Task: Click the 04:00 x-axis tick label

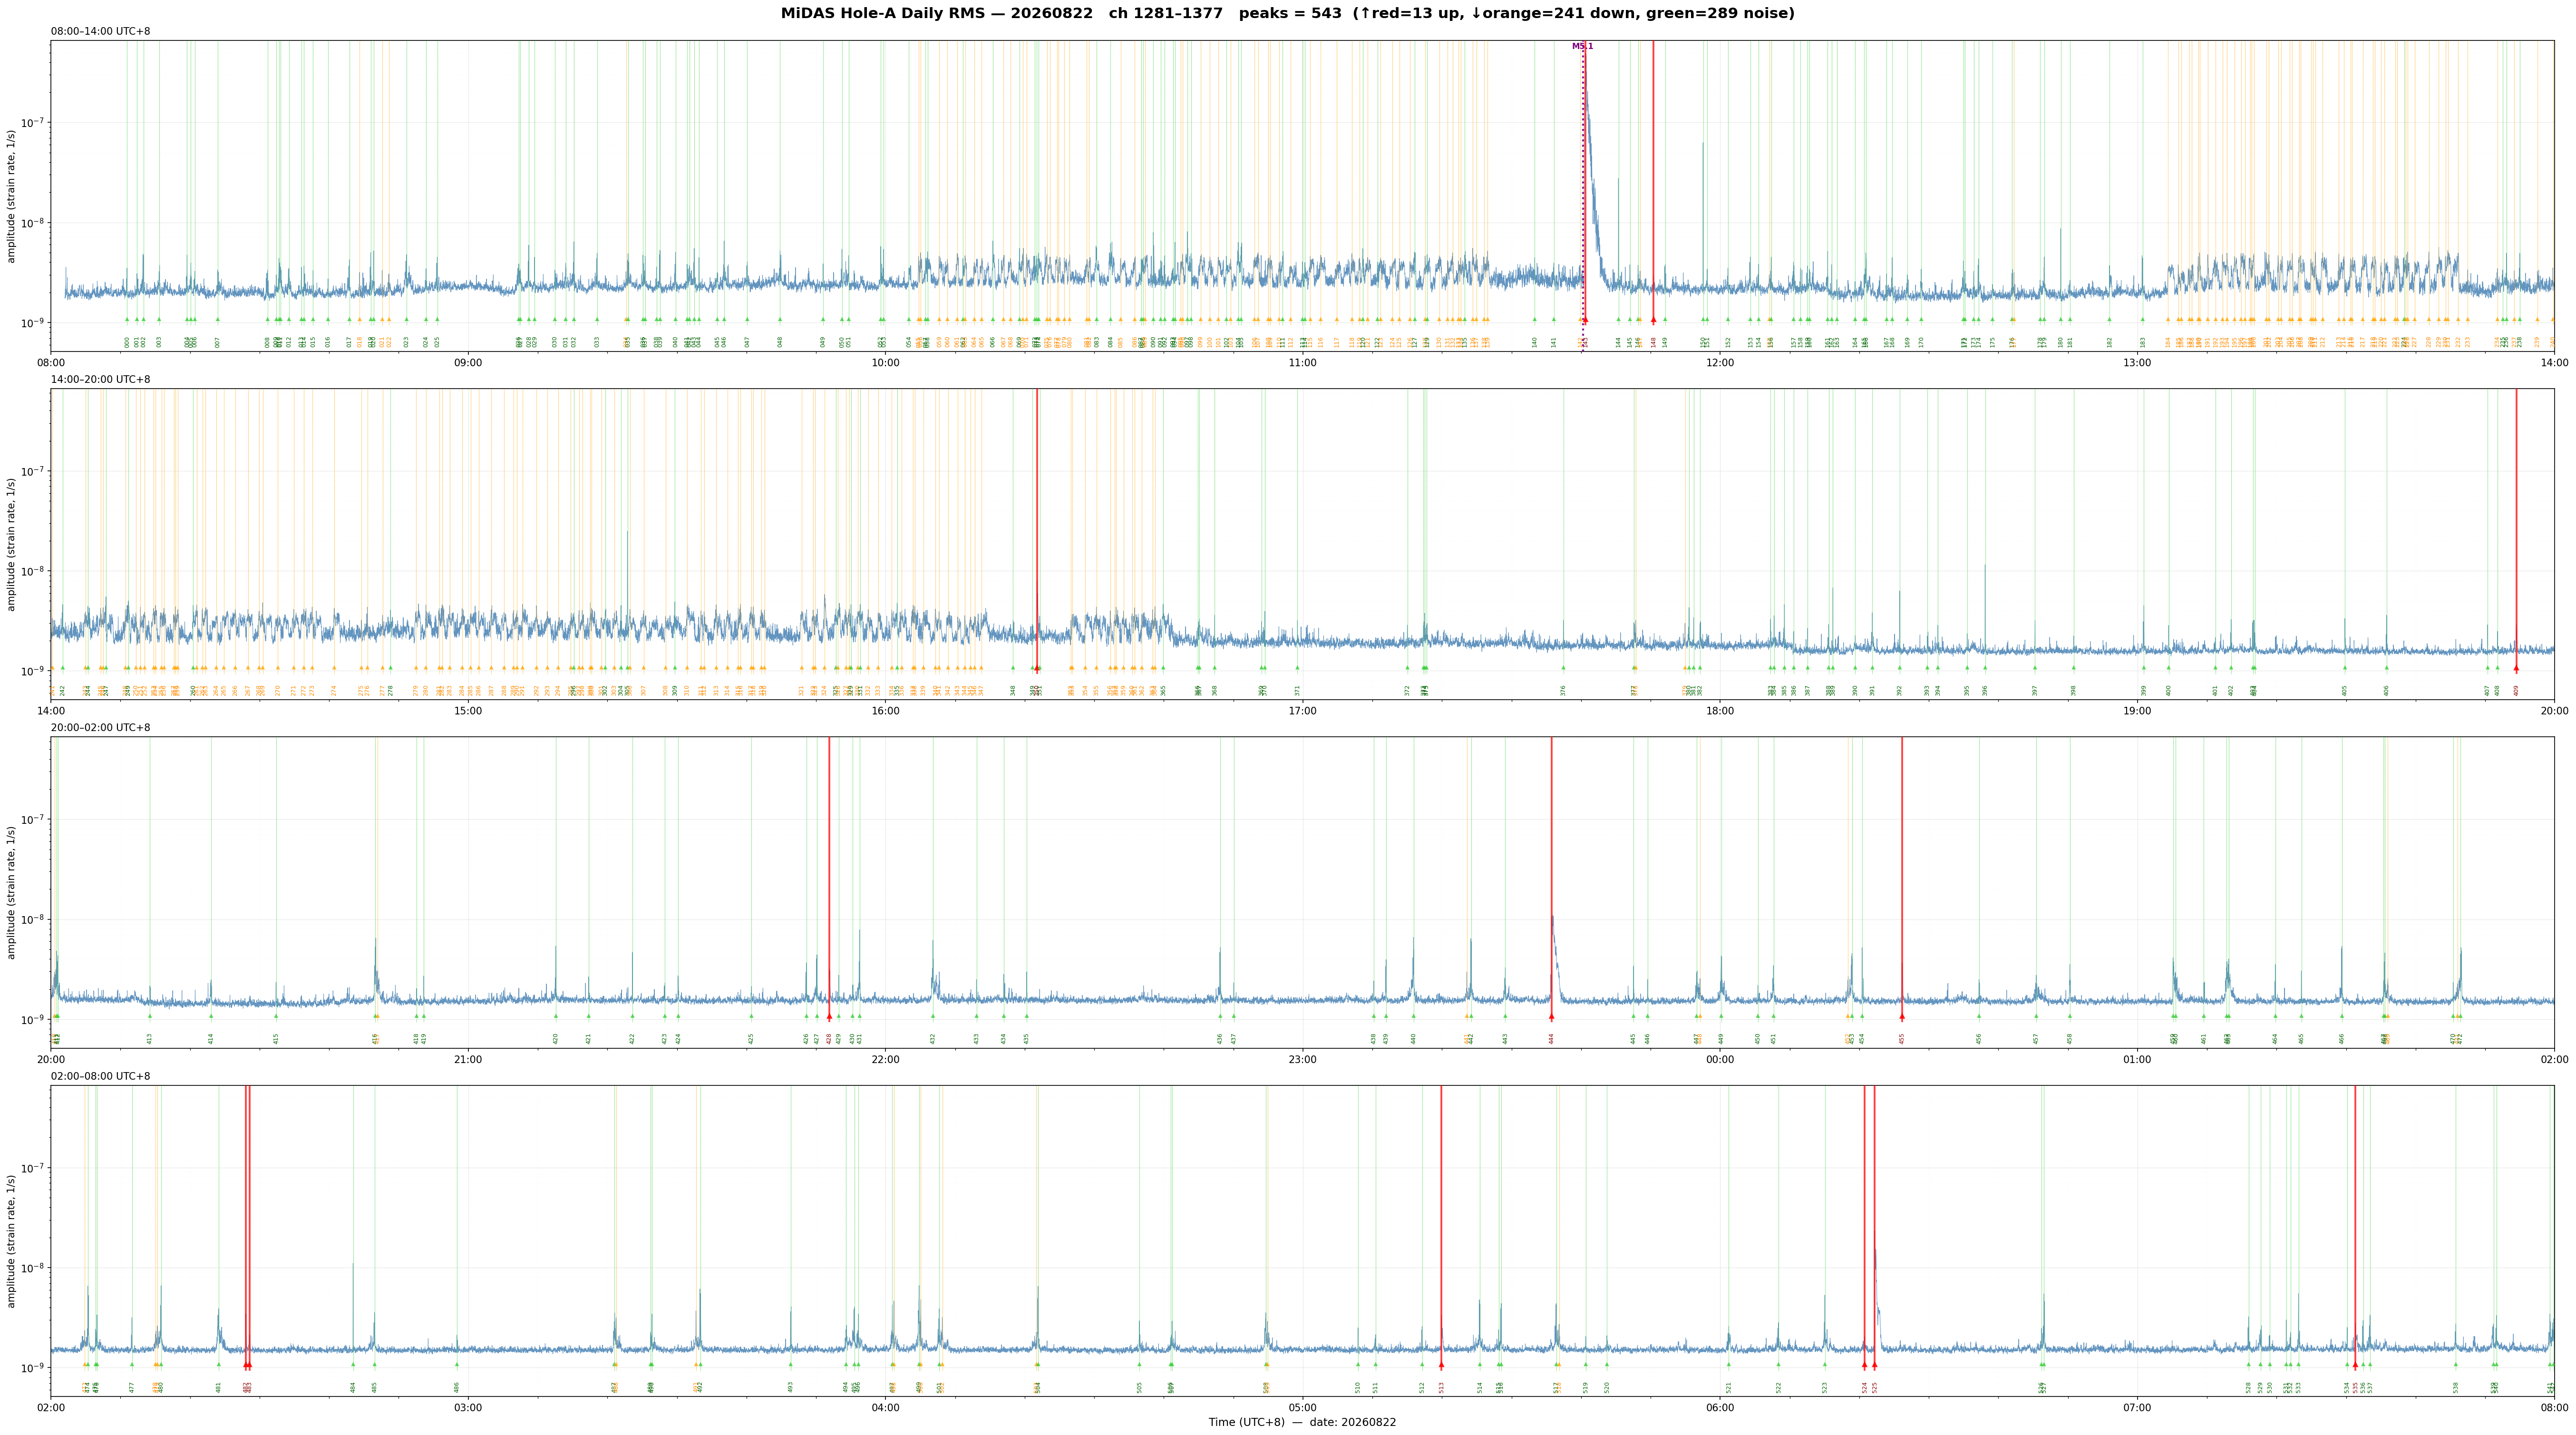Action: point(885,1408)
